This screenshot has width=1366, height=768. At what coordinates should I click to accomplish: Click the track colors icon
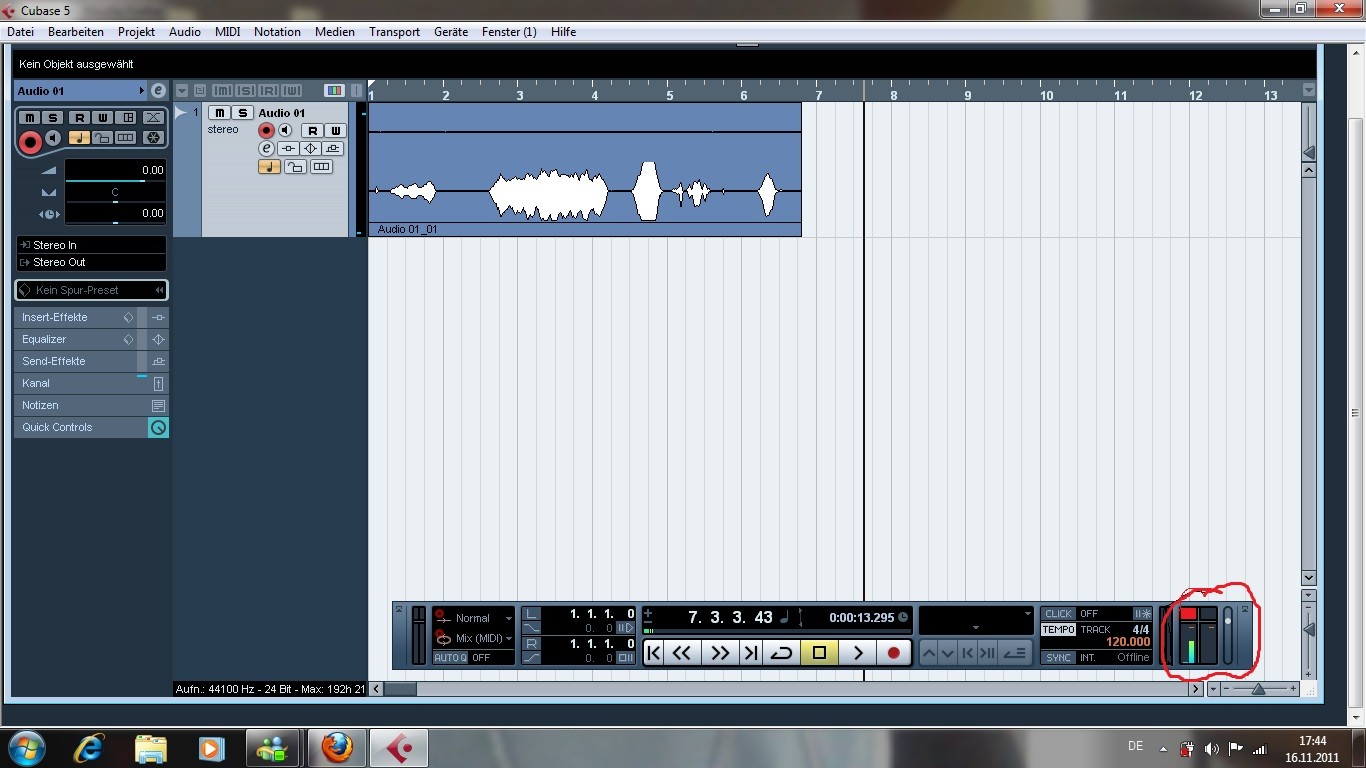point(334,90)
